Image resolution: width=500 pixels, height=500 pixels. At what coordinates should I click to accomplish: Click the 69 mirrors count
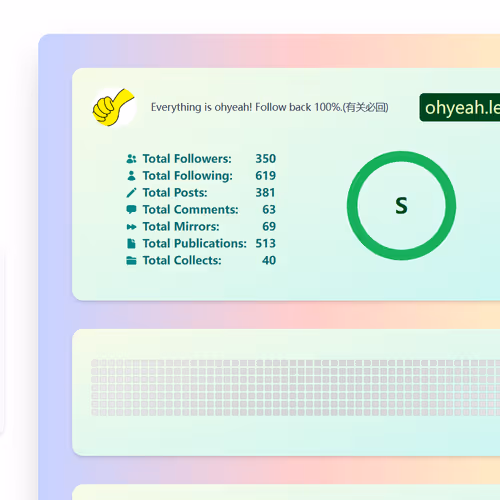coord(269,227)
